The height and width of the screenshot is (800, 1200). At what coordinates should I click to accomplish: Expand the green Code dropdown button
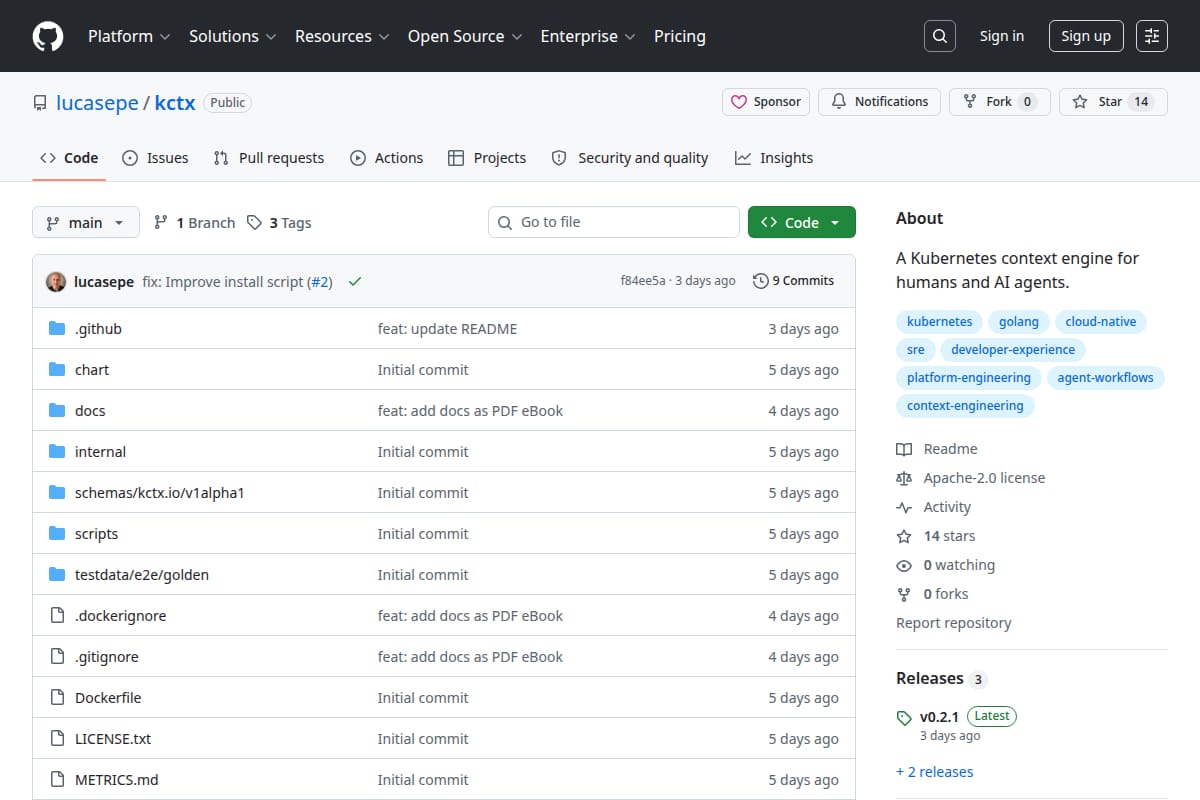(802, 223)
